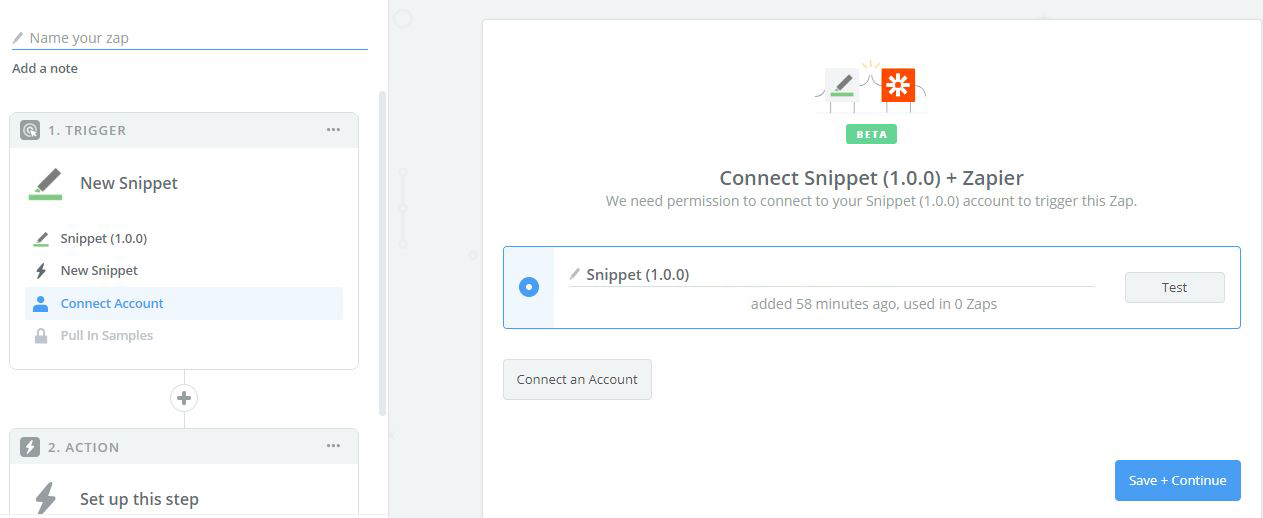Click Save + Continue
Image resolution: width=1263 pixels, height=518 pixels.
click(1177, 480)
